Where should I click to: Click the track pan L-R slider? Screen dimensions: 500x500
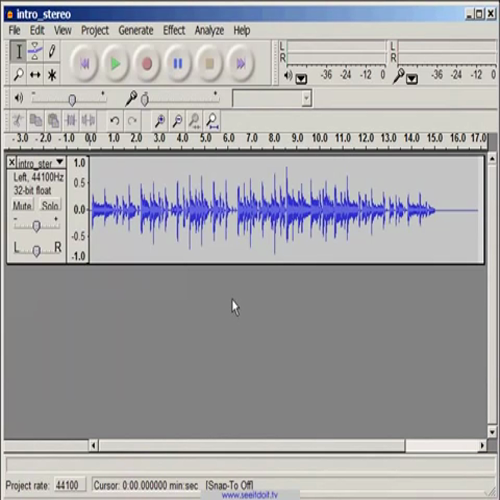pos(37,251)
